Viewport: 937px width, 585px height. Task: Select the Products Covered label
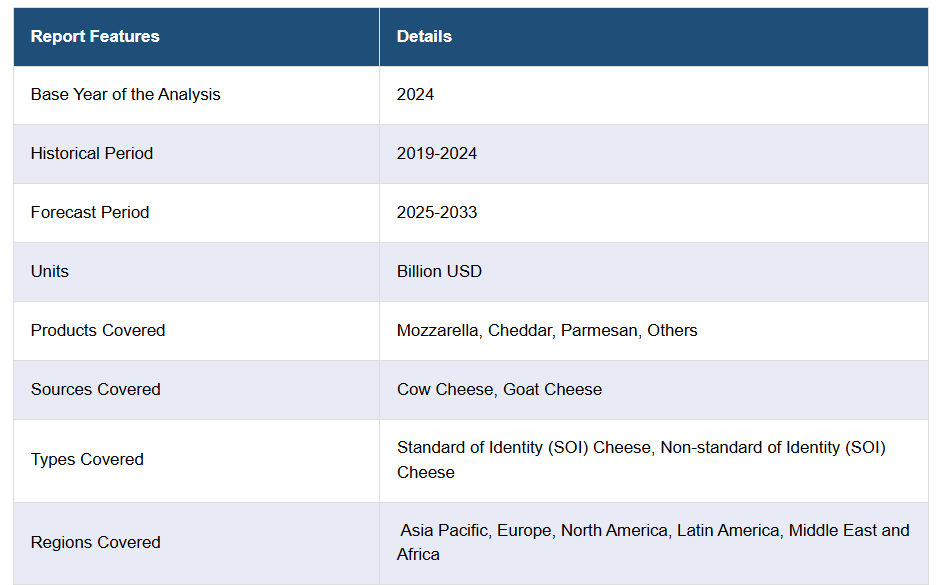tap(98, 330)
